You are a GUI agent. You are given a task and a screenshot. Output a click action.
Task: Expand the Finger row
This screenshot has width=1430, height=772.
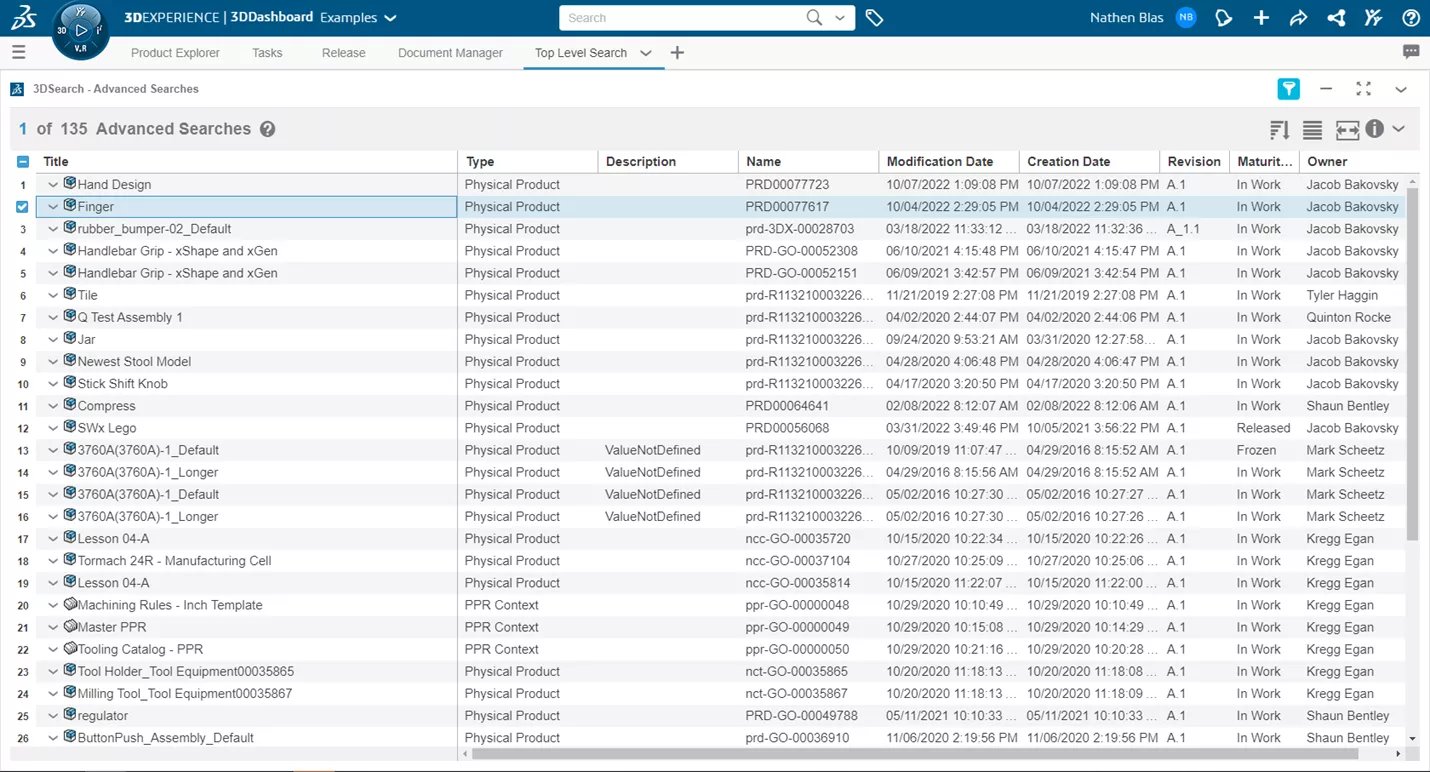[53, 207]
